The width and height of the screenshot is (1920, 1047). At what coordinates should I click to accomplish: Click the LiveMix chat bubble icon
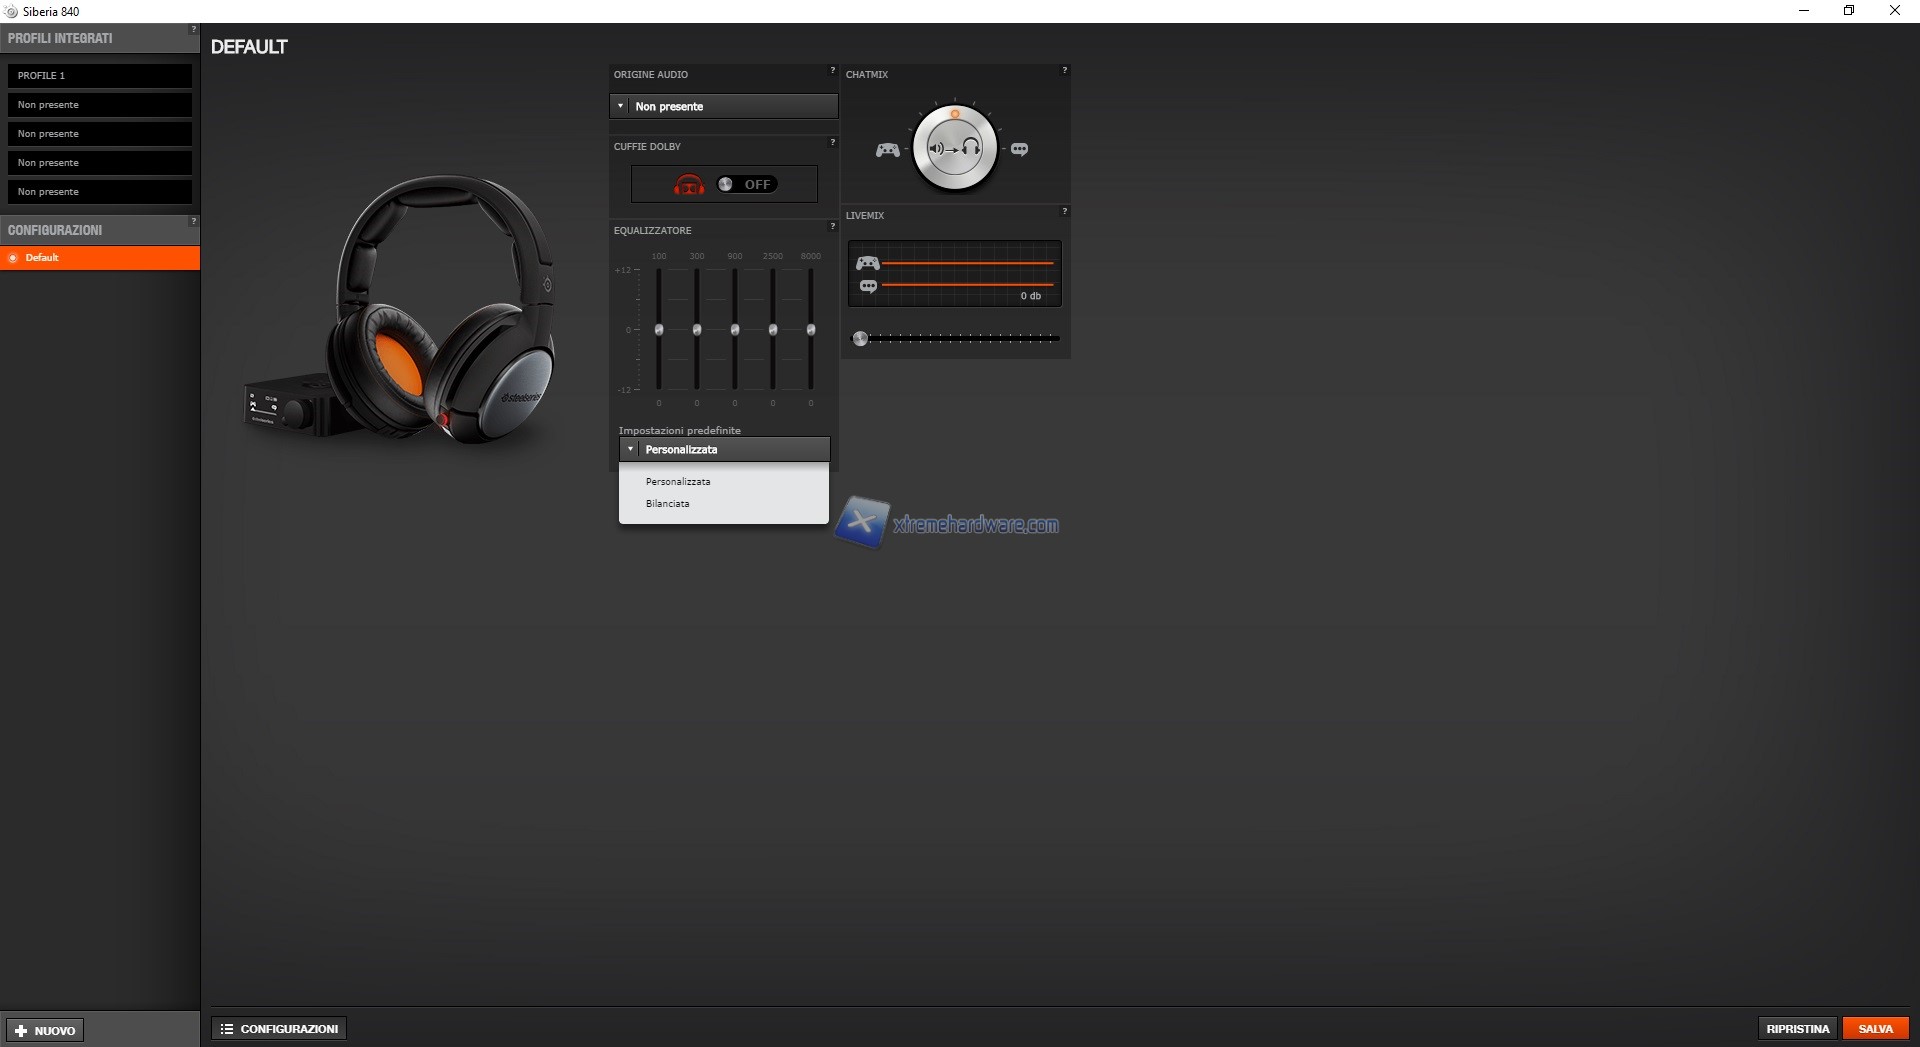point(868,286)
